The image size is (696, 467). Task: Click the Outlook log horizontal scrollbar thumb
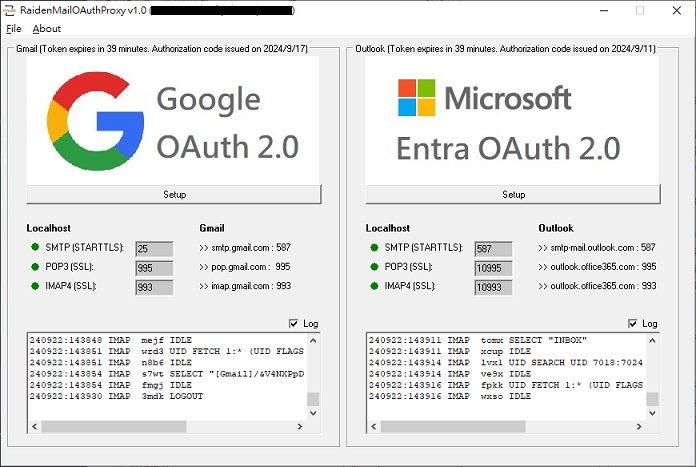click(453, 427)
